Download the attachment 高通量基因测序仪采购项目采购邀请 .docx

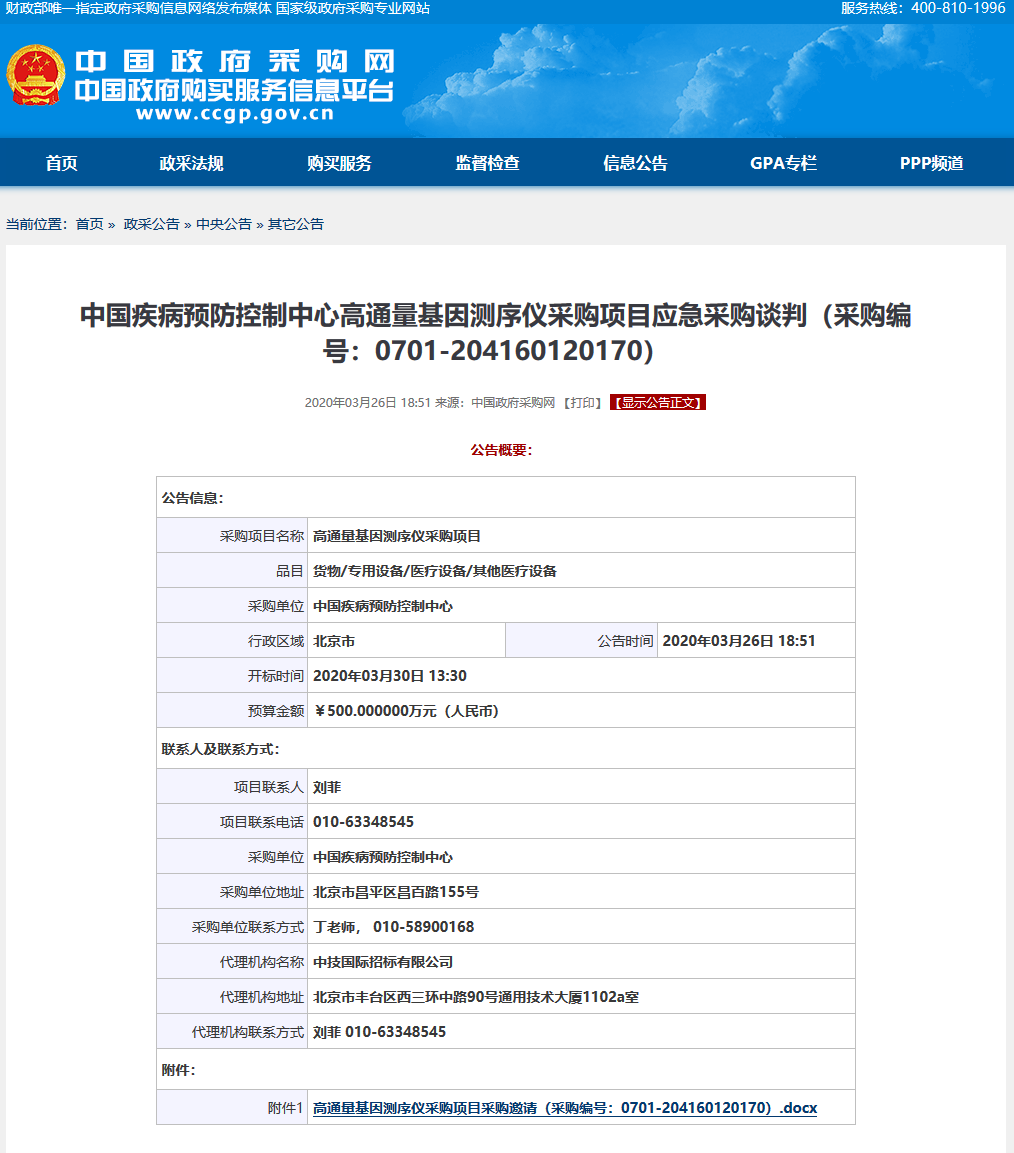coord(565,1108)
